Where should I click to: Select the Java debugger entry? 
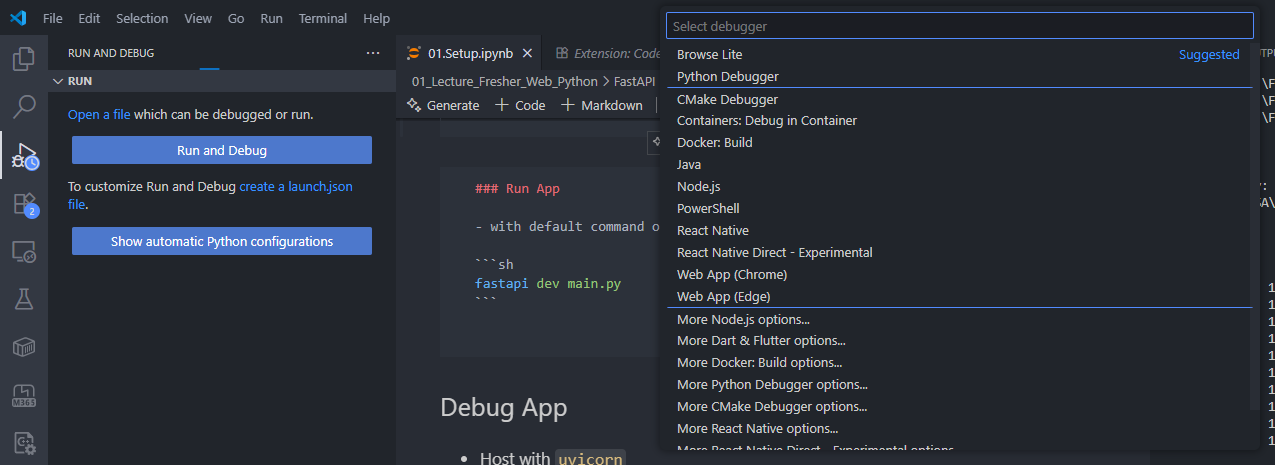pyautogui.click(x=959, y=165)
